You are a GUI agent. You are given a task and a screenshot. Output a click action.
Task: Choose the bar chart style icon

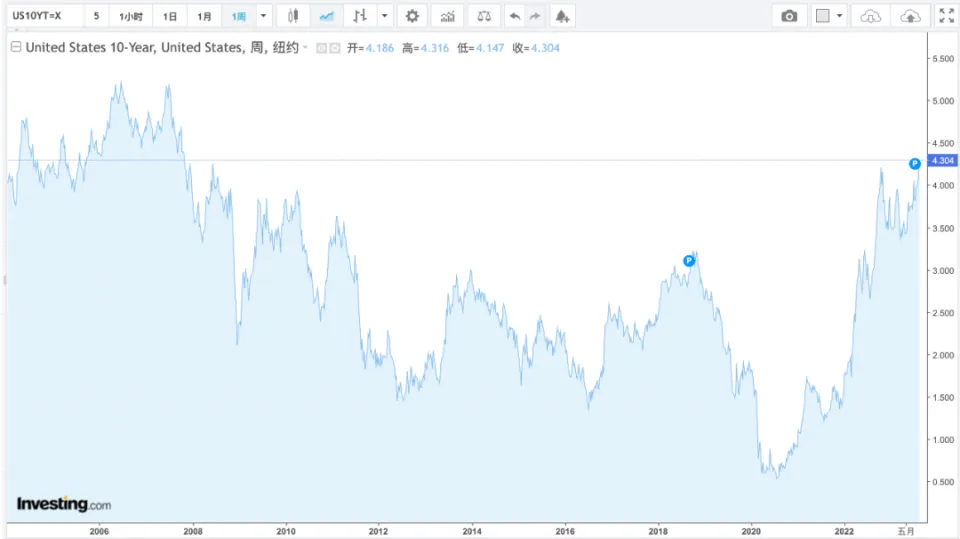tap(360, 16)
